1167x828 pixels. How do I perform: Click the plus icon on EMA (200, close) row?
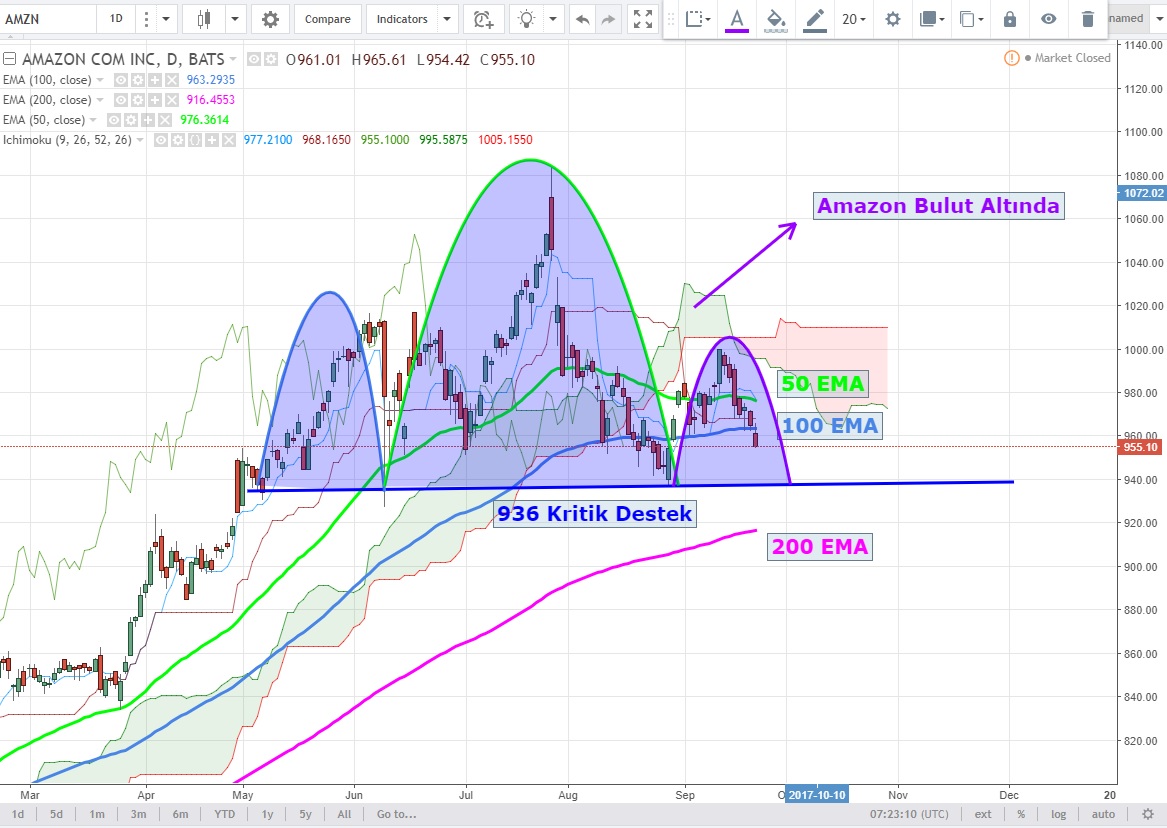tap(155, 100)
